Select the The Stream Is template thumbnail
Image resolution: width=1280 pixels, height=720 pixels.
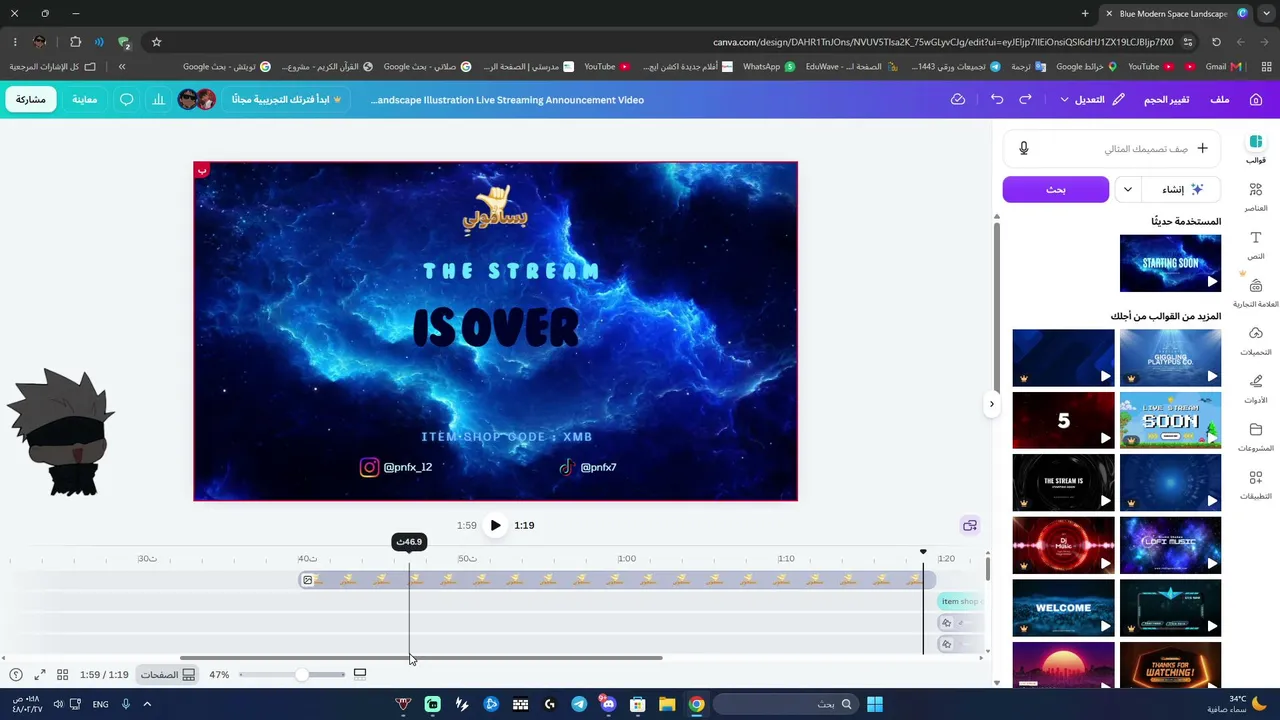1063,482
